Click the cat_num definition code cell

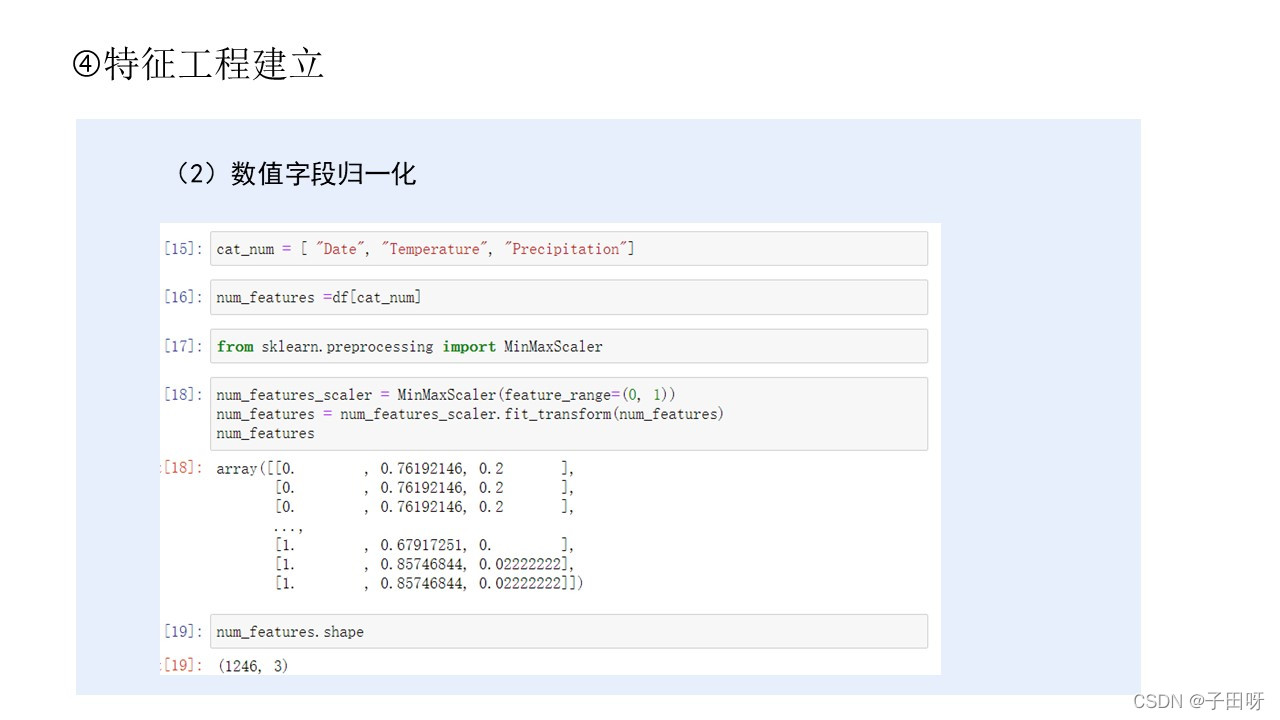pos(568,249)
